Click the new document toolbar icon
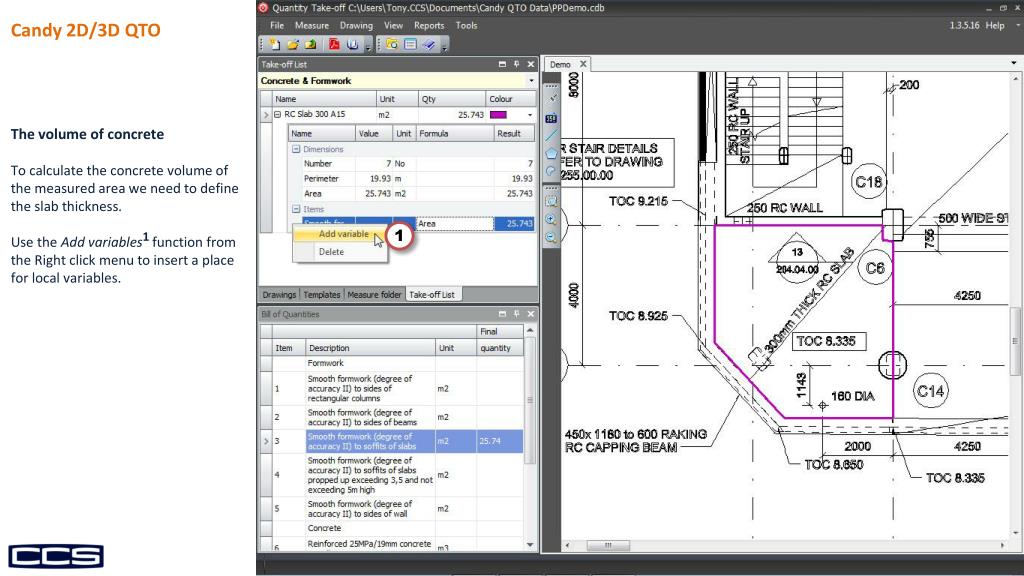This screenshot has width=1024, height=576. click(275, 44)
